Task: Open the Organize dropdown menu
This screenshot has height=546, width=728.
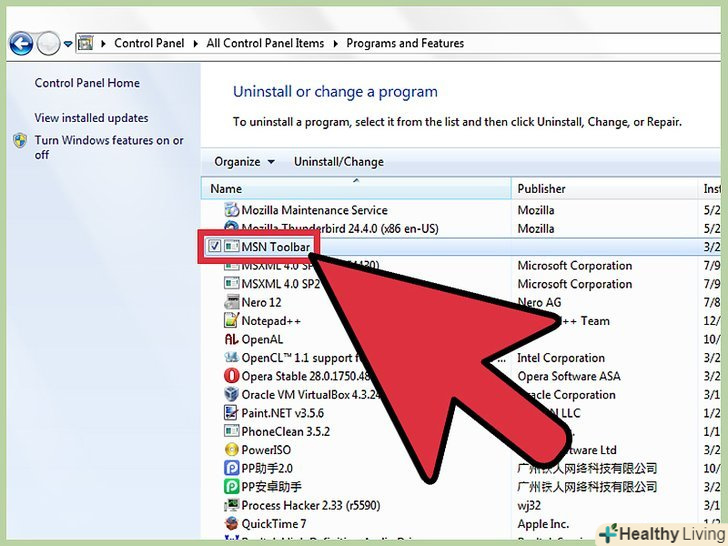Action: point(244,162)
